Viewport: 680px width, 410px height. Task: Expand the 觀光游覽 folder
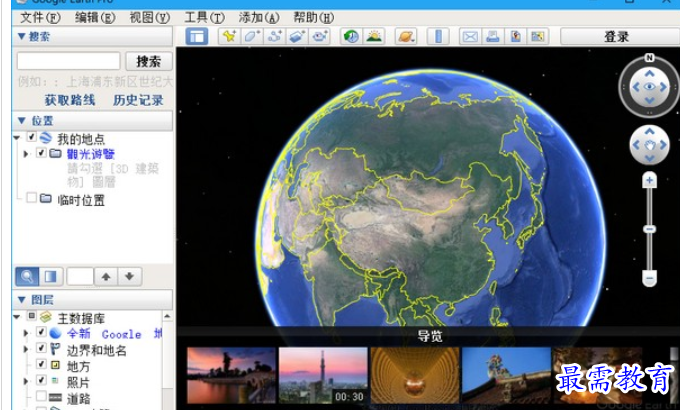[26, 154]
